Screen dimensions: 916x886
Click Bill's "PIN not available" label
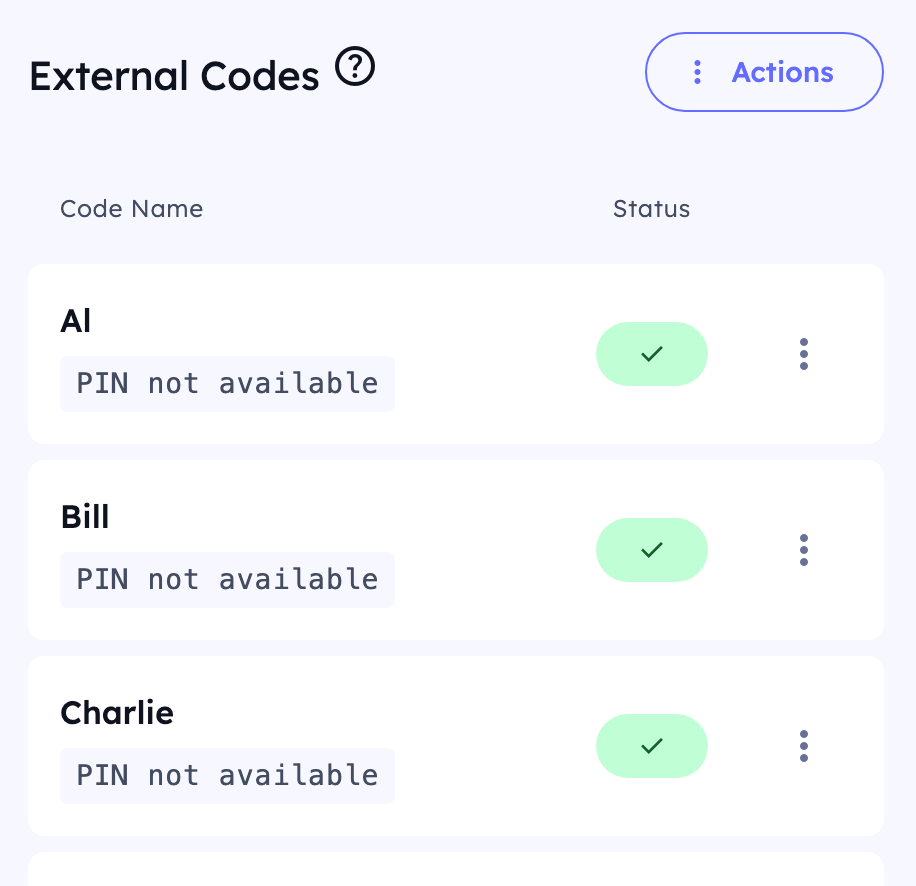point(227,580)
